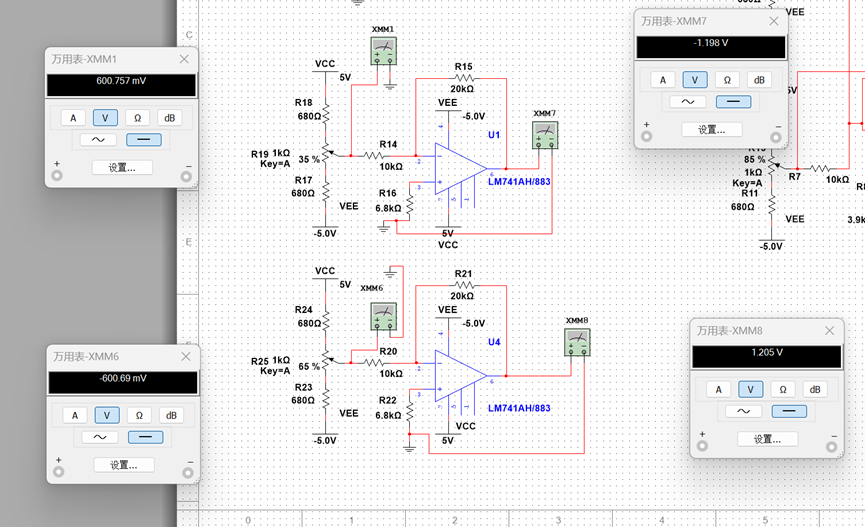The width and height of the screenshot is (865, 527).
Task: Open the XMM7 multimeter instrument icon
Action: 545,135
